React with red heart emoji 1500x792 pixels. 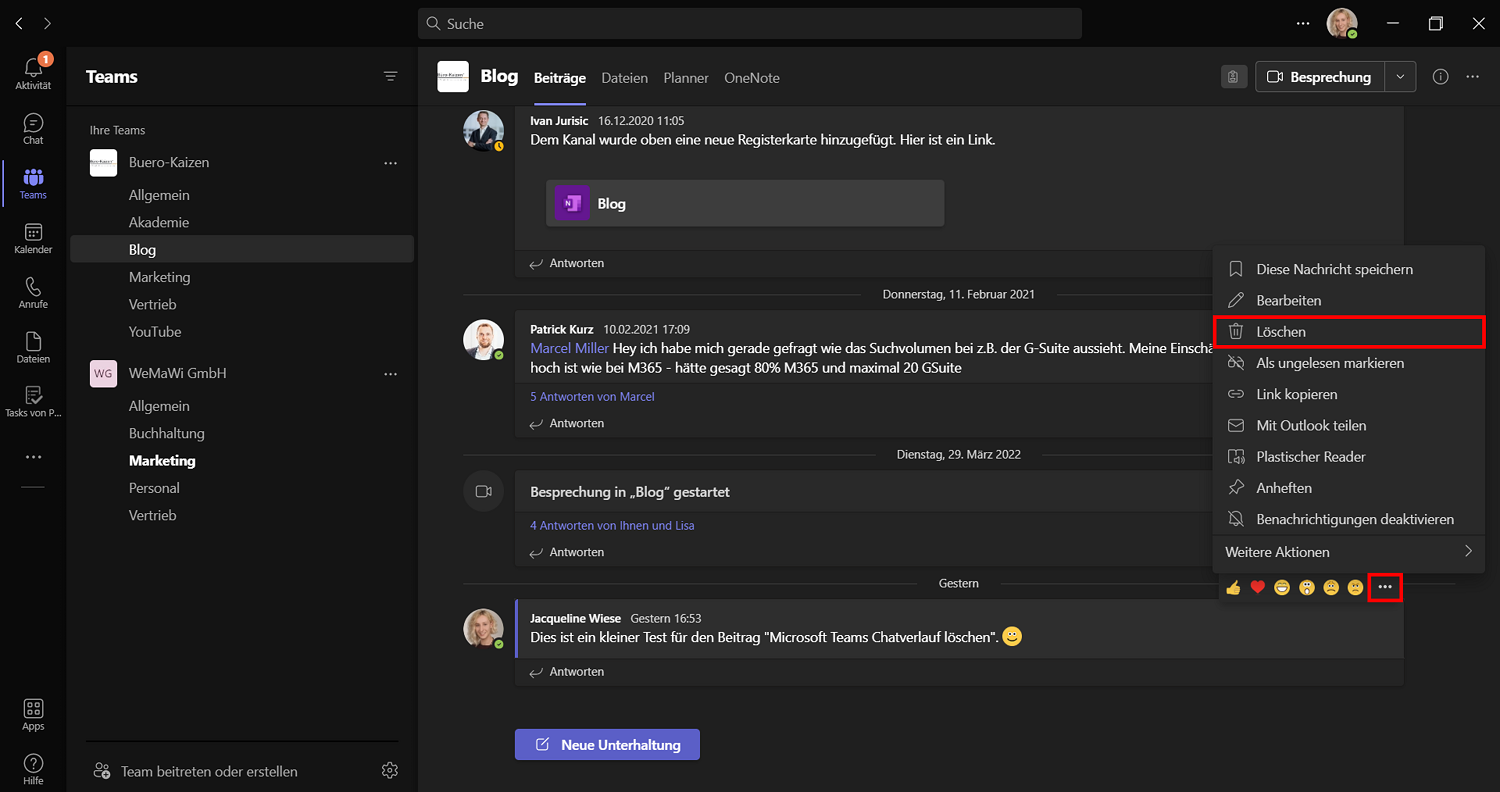[1258, 588]
